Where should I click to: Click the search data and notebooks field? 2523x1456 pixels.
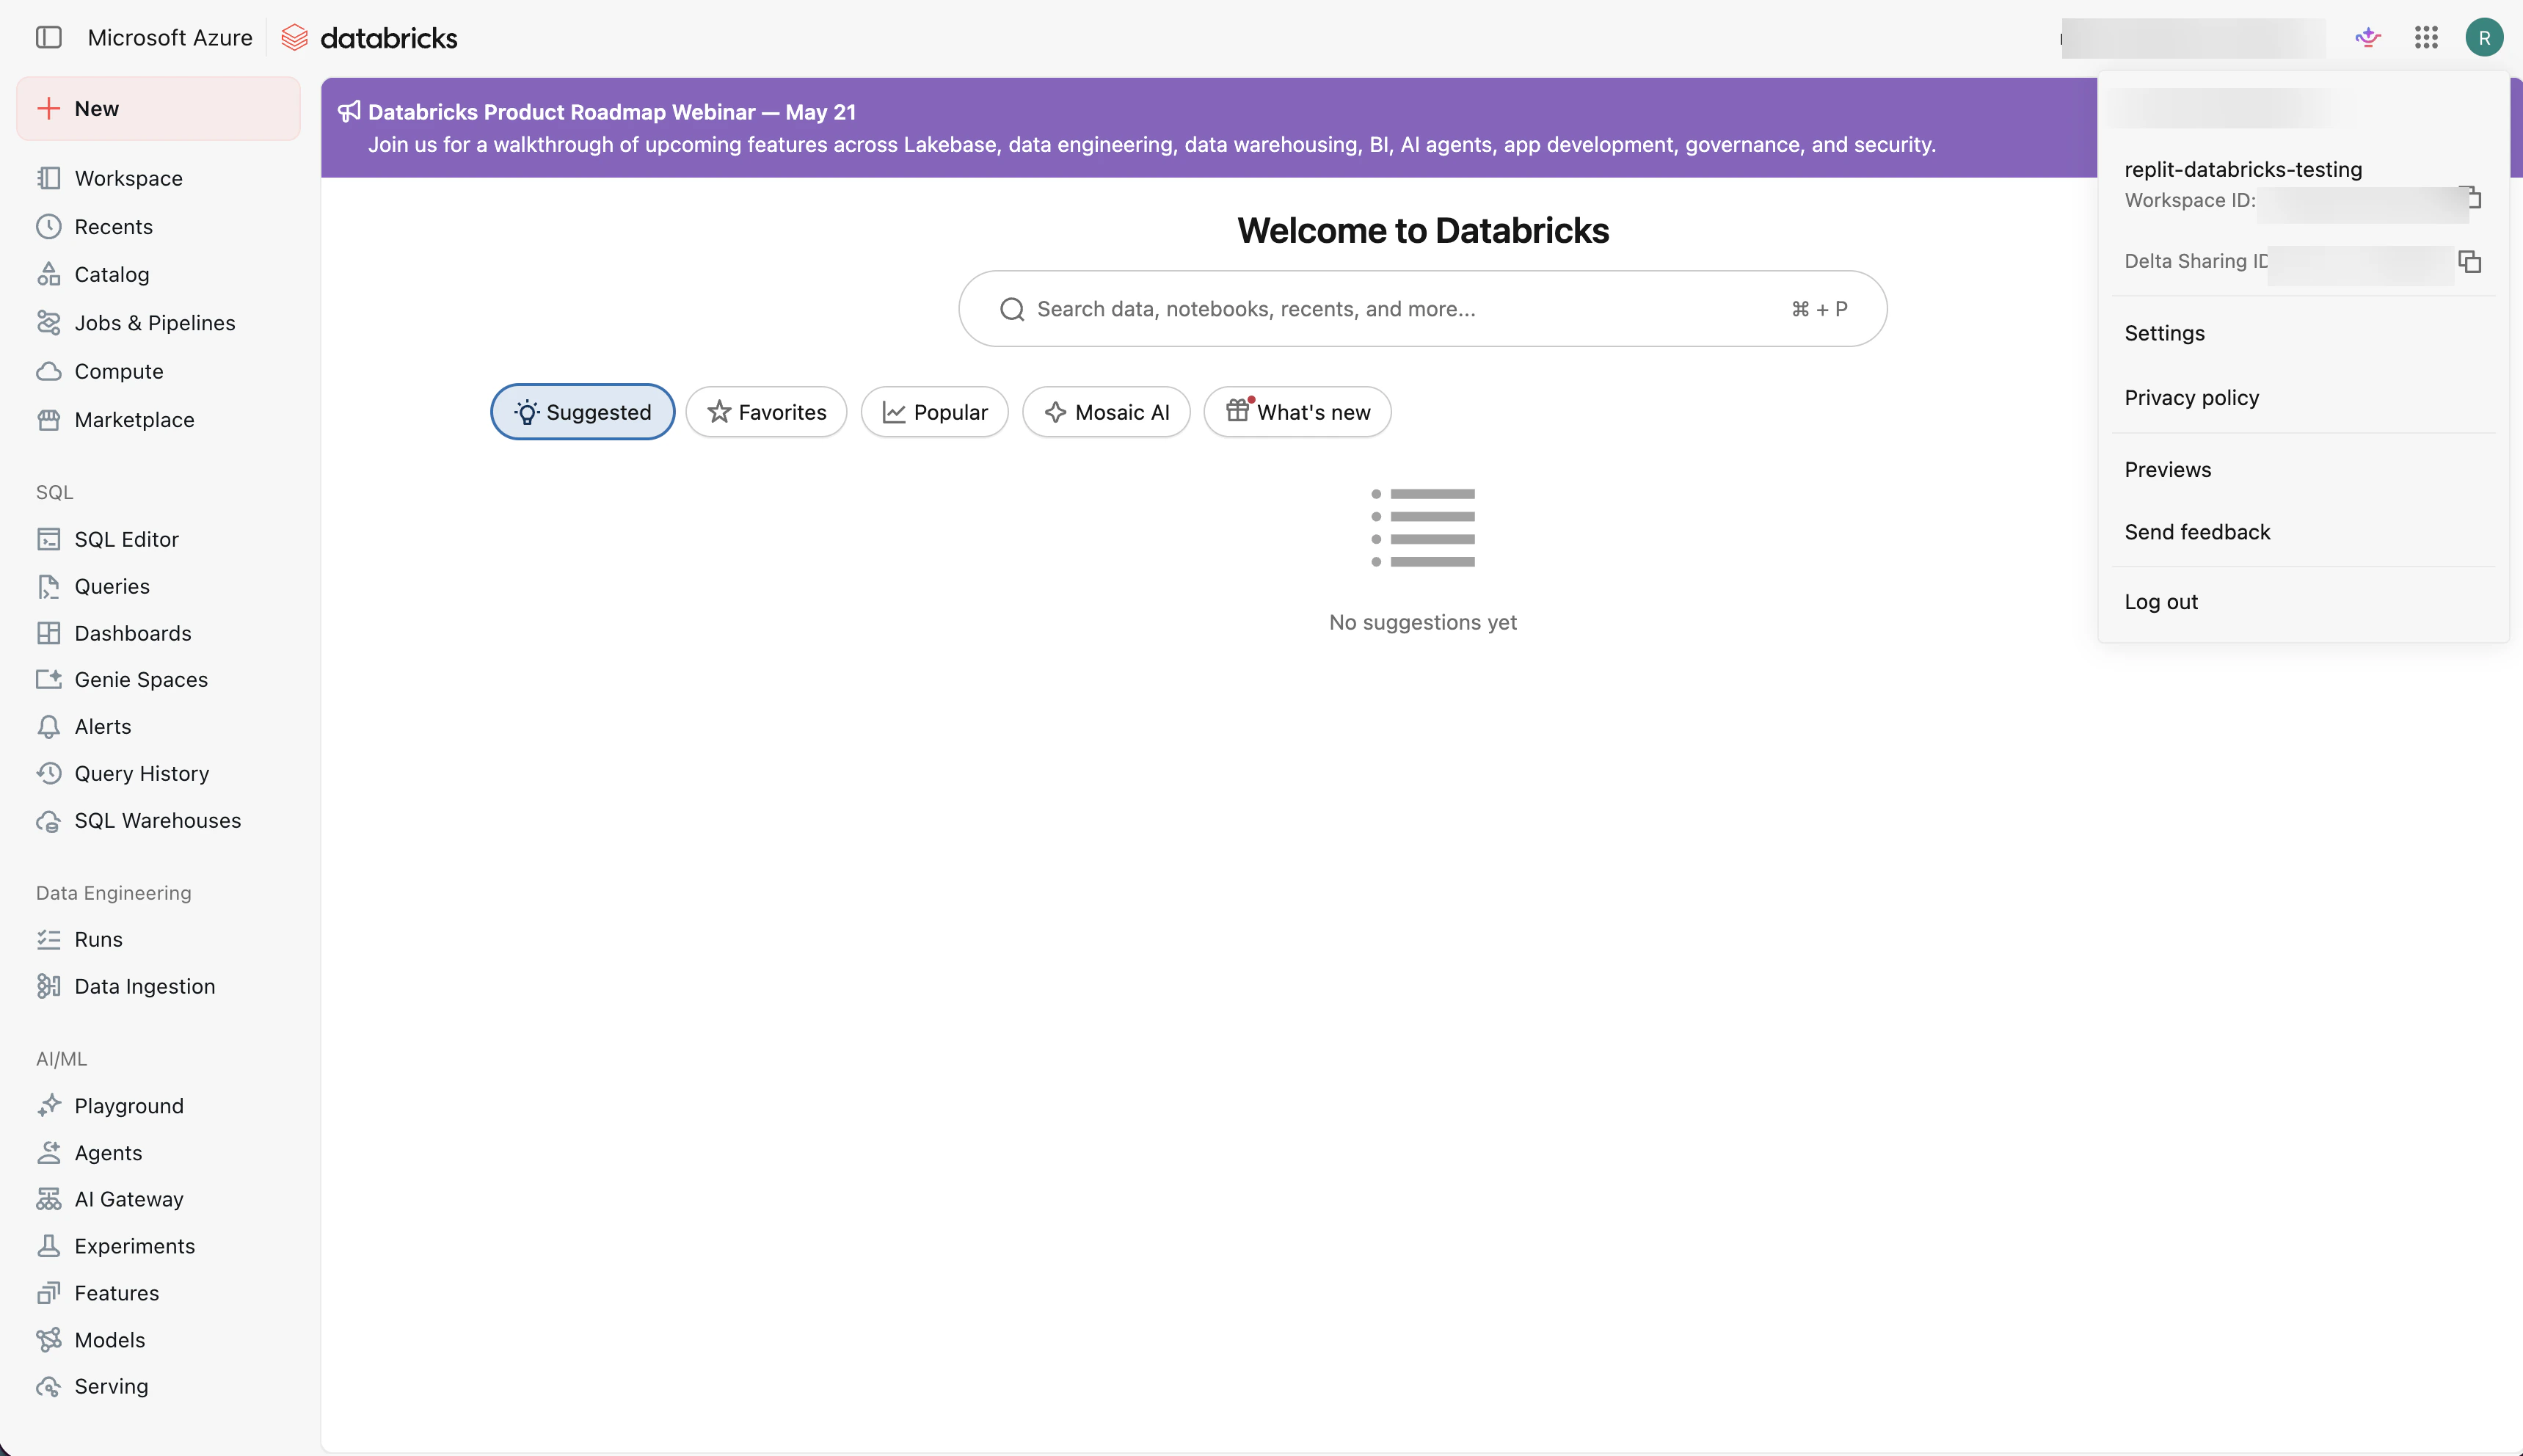tap(1422, 309)
